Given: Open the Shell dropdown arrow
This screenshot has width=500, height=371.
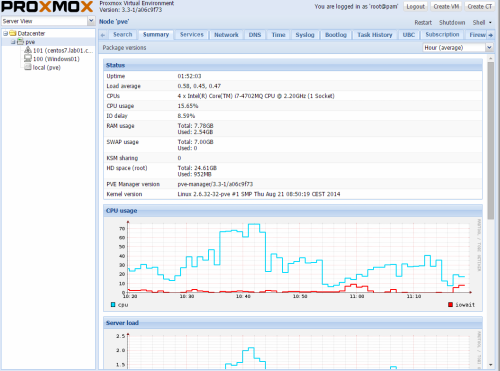Looking at the screenshot, I should tap(490, 23).
